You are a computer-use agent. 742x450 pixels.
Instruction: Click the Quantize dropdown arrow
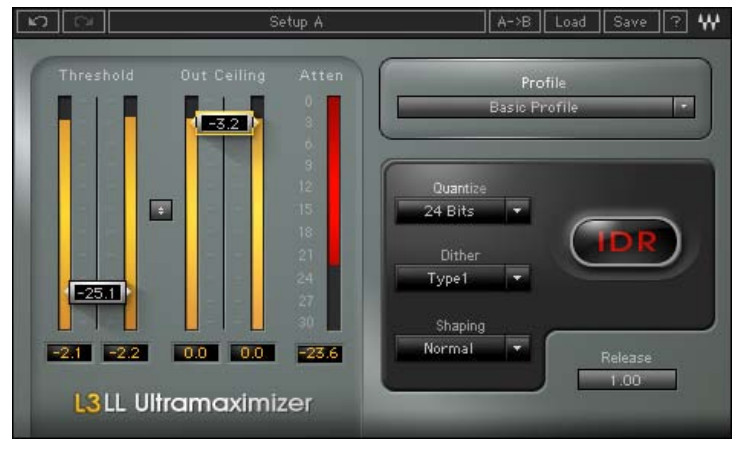(517, 211)
